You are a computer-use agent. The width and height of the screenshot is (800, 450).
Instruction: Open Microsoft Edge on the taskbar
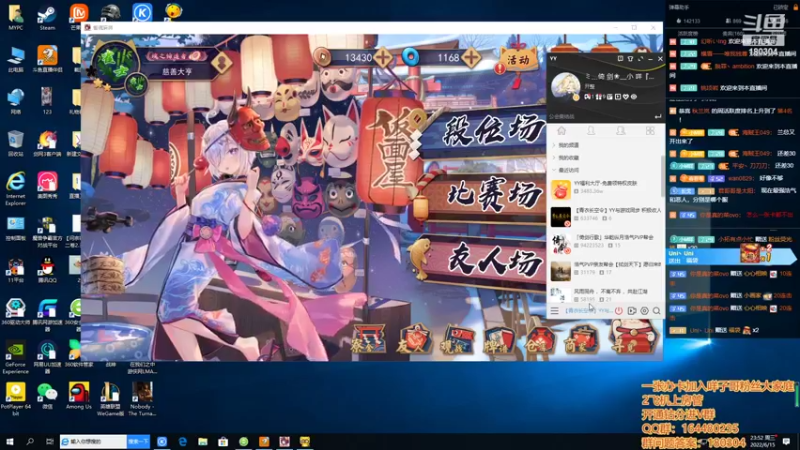(x=183, y=441)
